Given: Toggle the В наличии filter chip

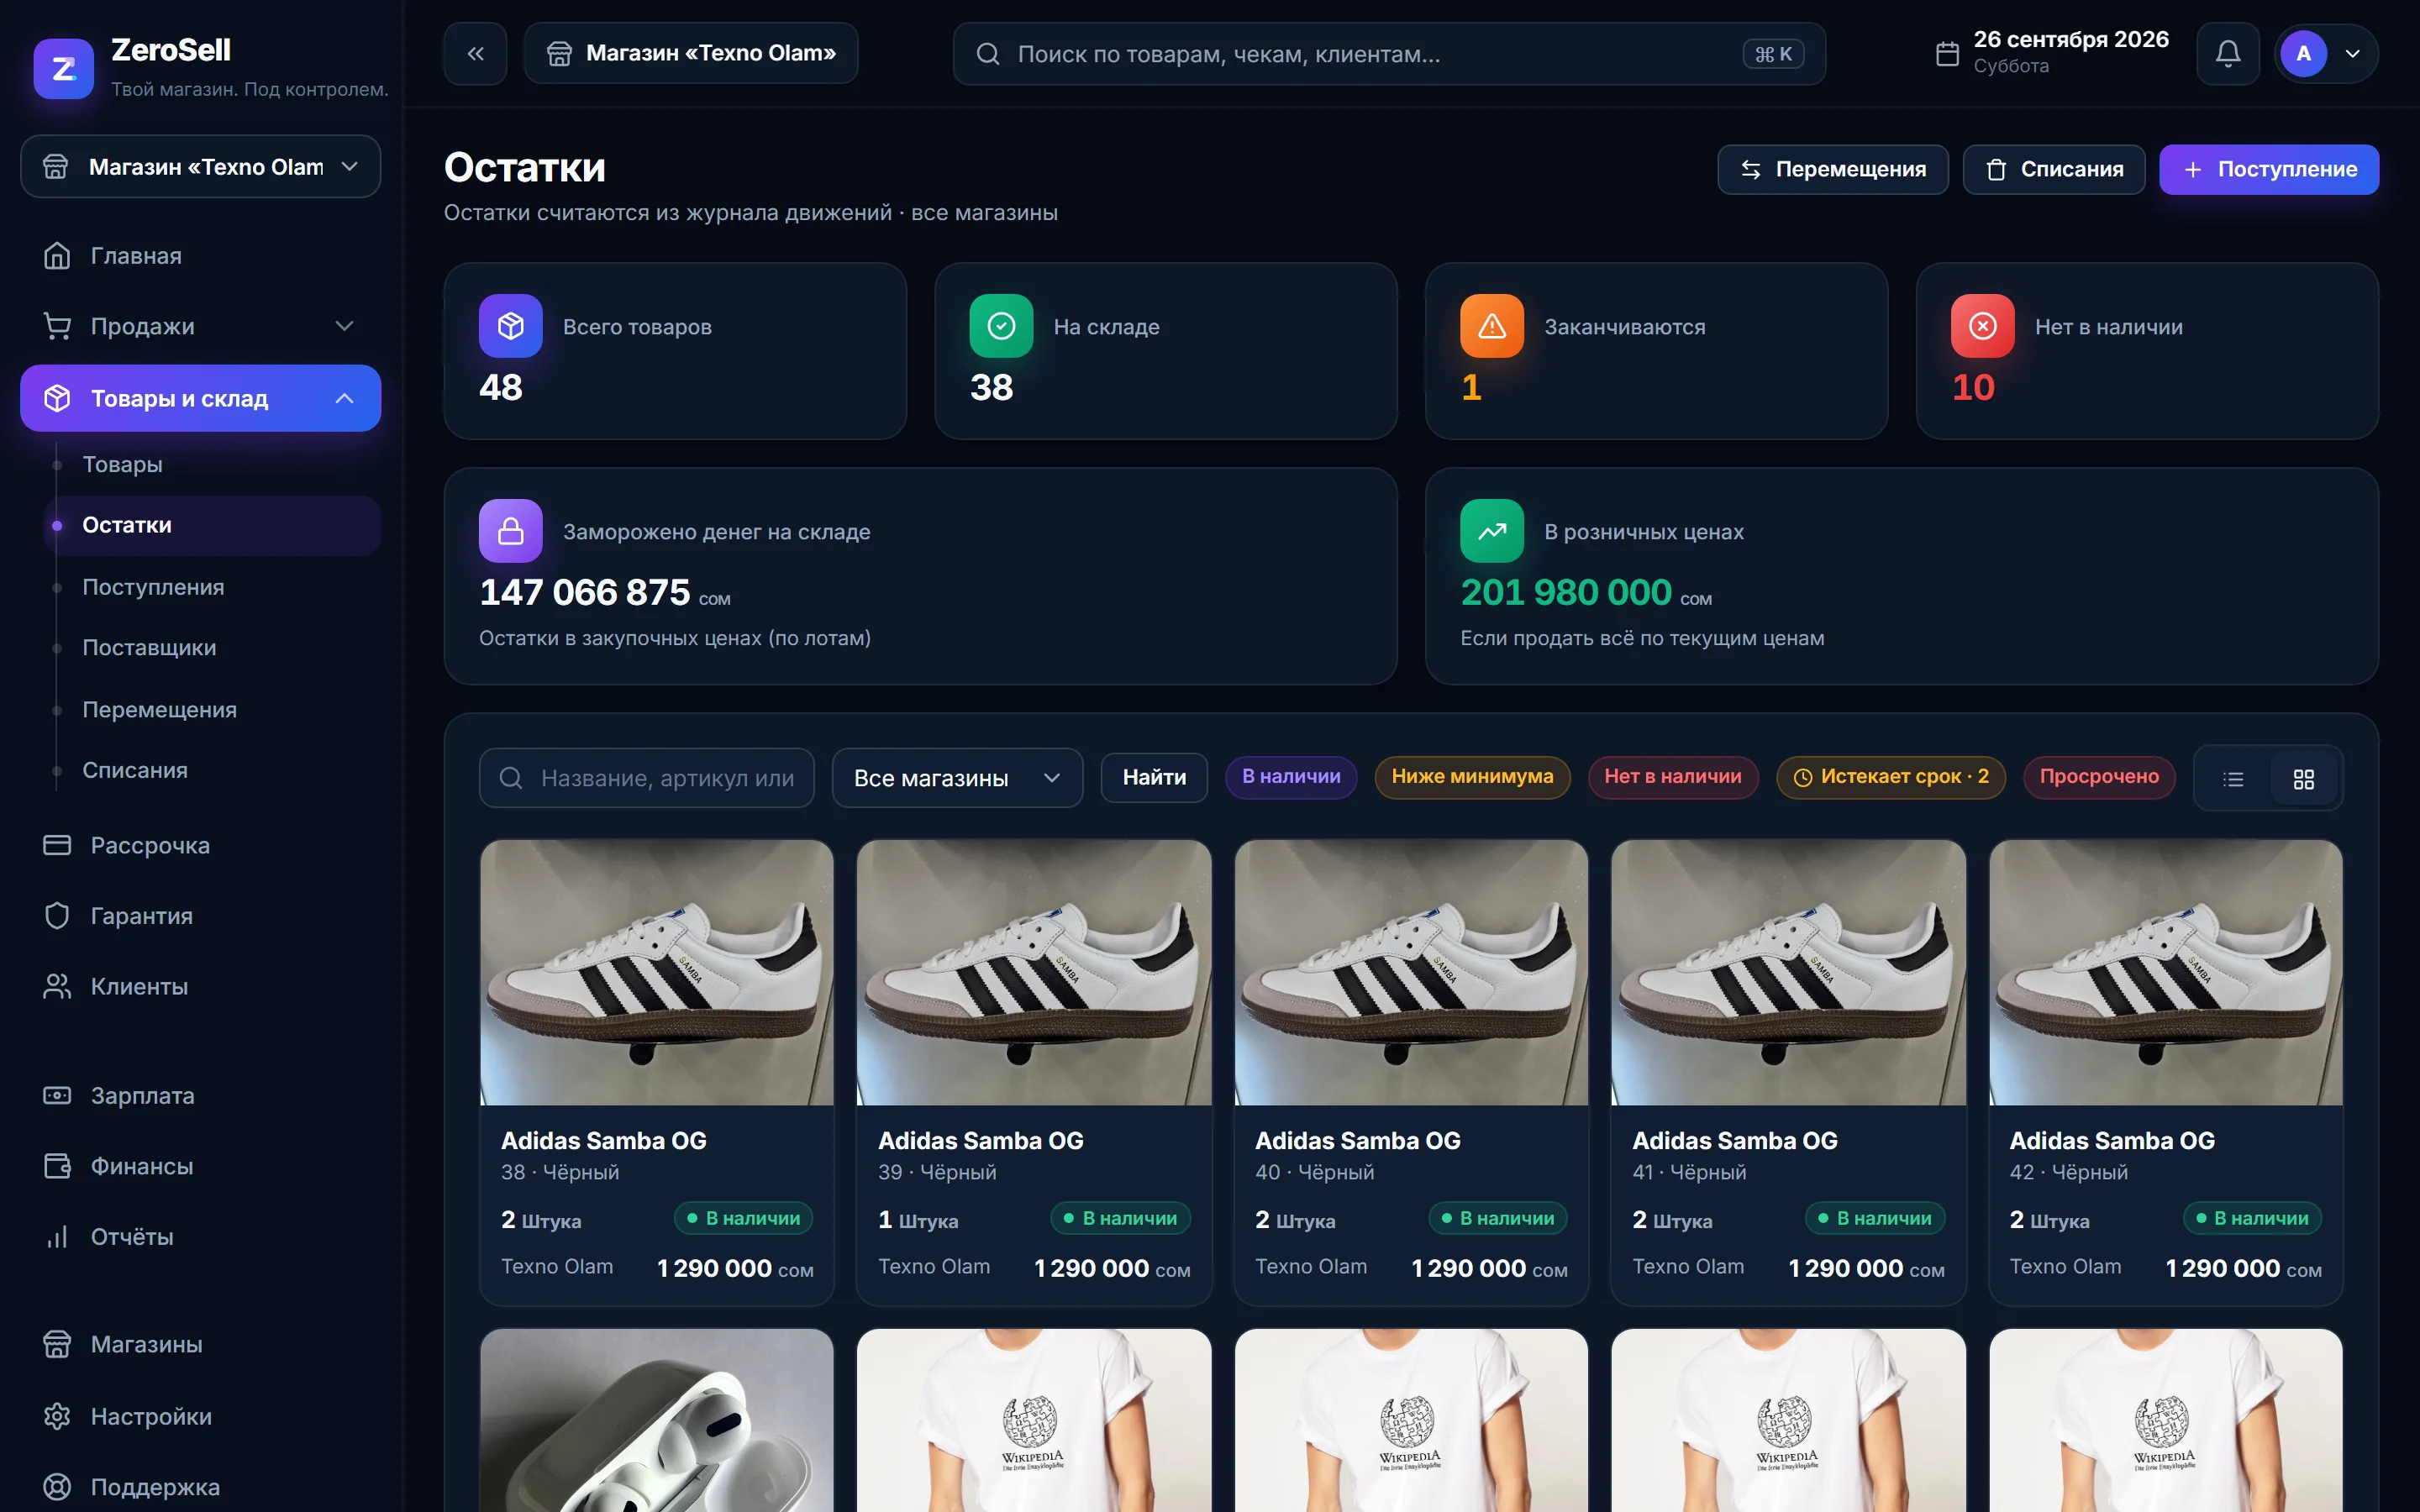Looking at the screenshot, I should [1290, 777].
